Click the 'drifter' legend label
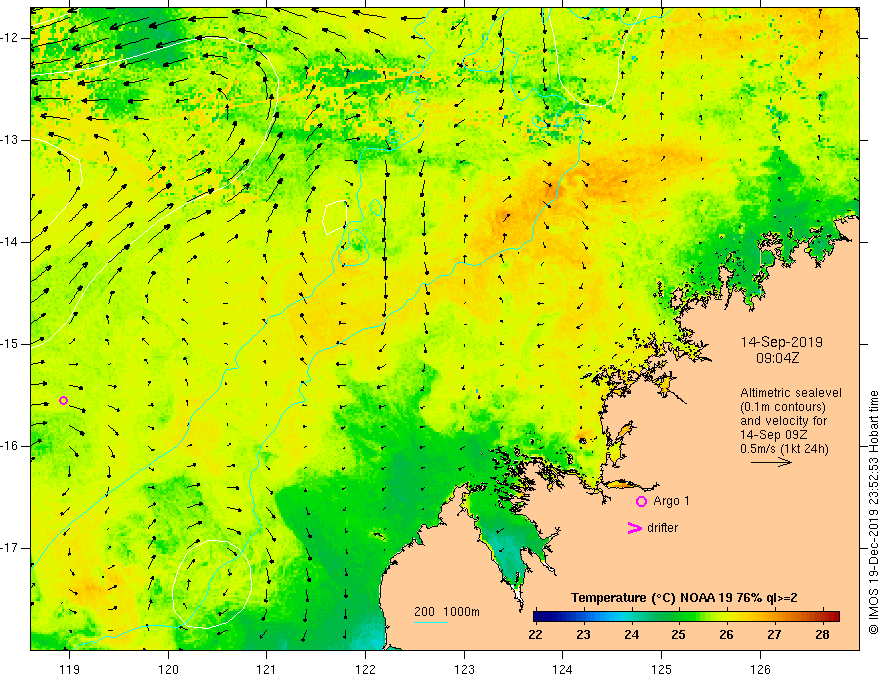The width and height of the screenshot is (880, 680). 662,528
